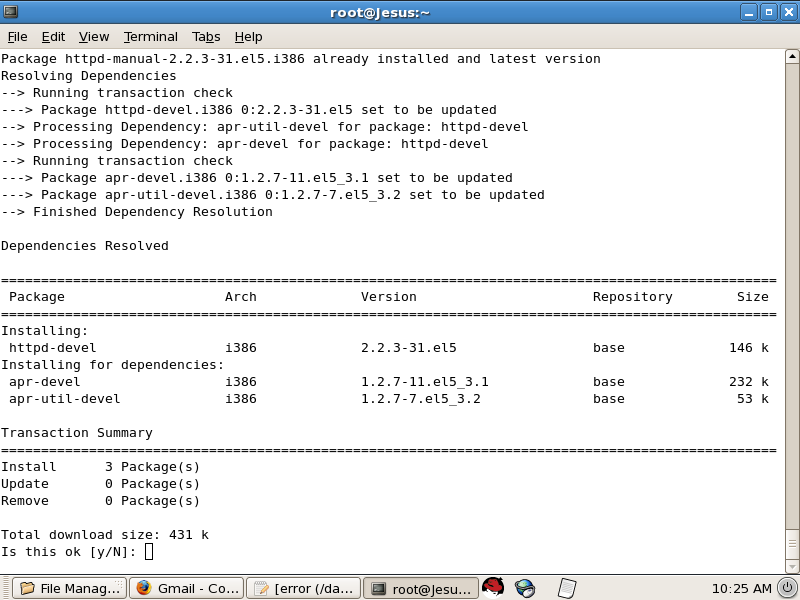Click the 'apr-util-devel' package name in table
The width and height of the screenshot is (800, 600).
click(64, 399)
